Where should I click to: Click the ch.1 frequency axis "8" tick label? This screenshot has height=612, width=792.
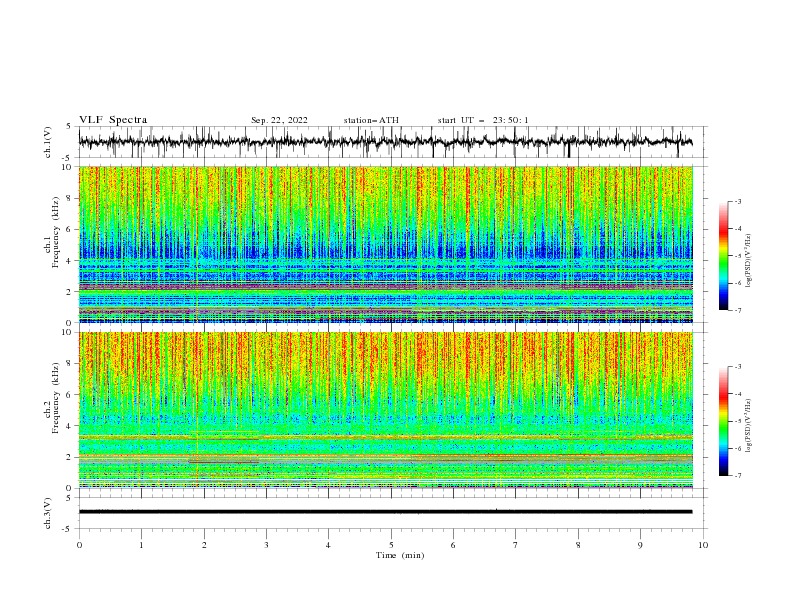[70, 198]
